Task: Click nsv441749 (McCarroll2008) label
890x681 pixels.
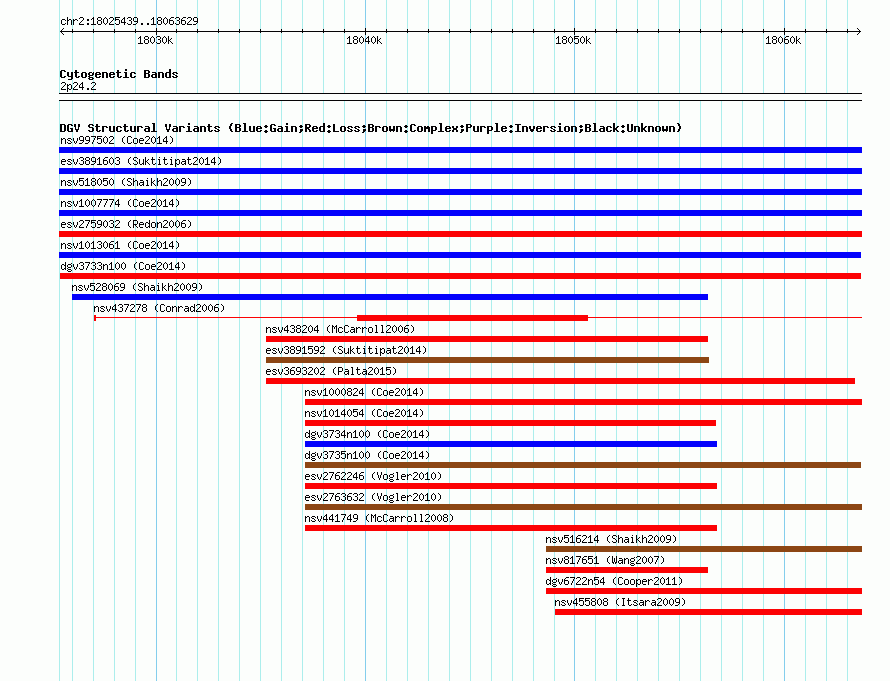Action: (379, 518)
